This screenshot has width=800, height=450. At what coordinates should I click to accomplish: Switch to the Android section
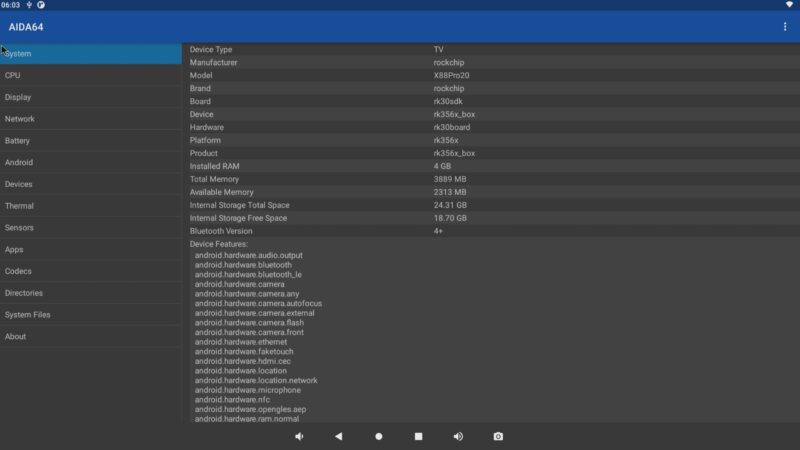90,163
